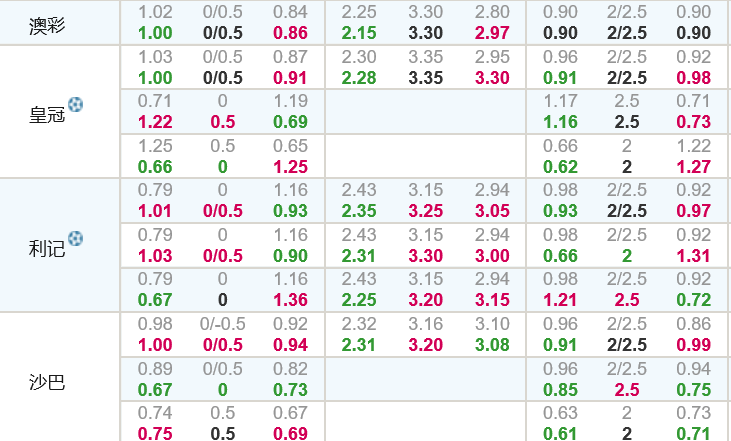The image size is (731, 441).
Task: Click the soccer ball icon beside 皇冠
Action: click(x=76, y=104)
